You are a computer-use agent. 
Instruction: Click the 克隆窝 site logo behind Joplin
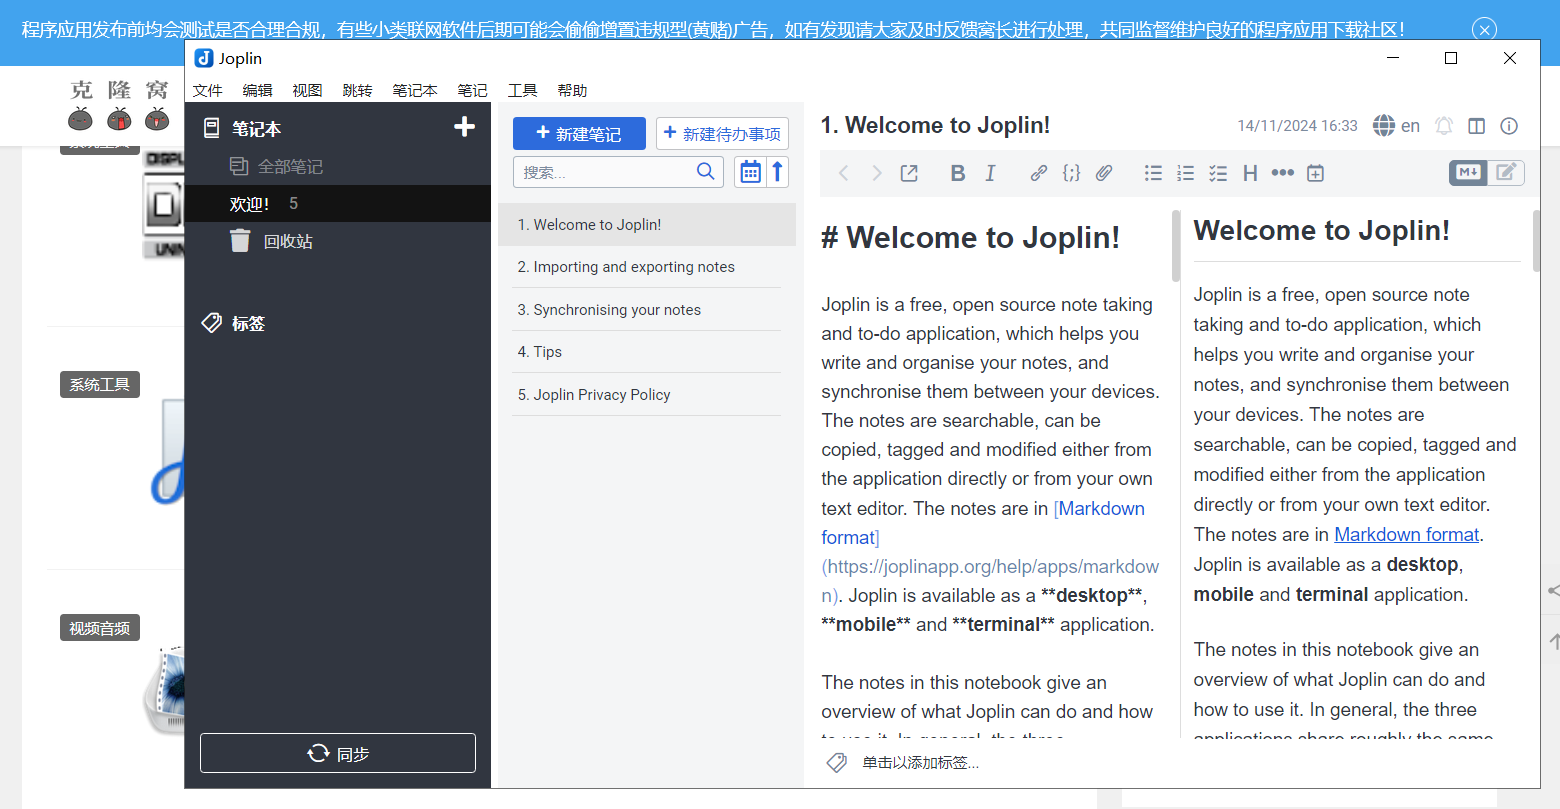coord(119,105)
